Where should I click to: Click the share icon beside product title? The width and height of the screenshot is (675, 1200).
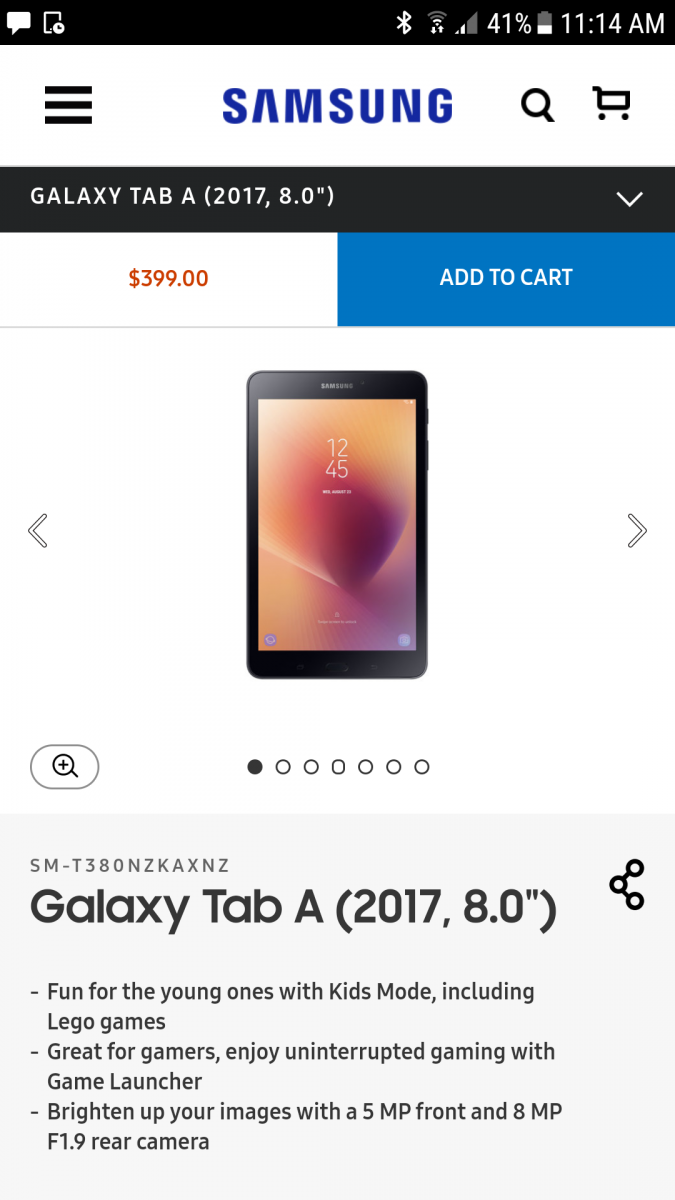pyautogui.click(x=627, y=884)
